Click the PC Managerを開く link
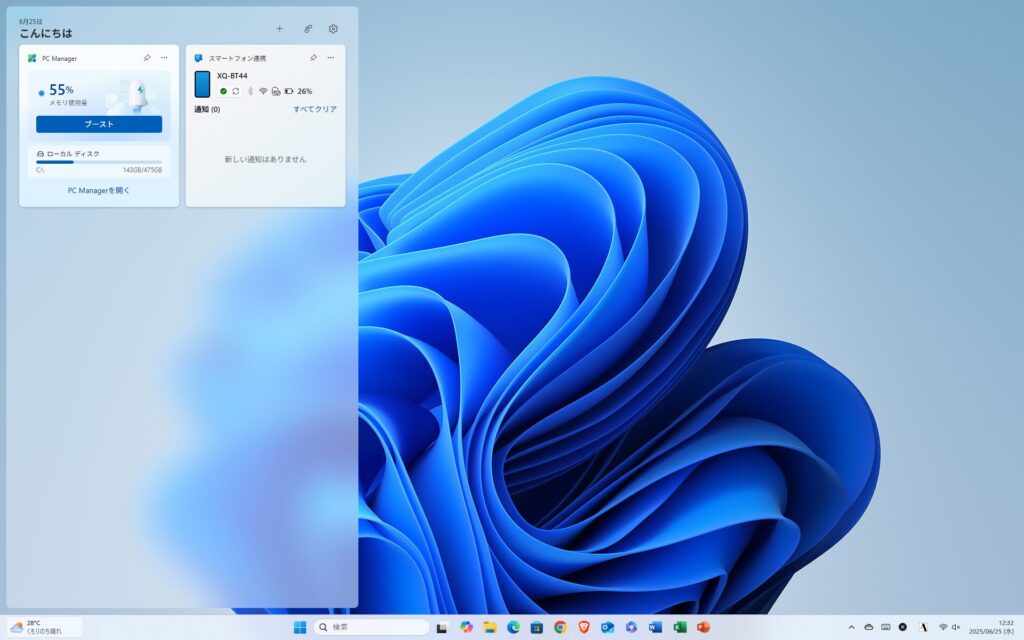The image size is (1024, 640). 99,191
